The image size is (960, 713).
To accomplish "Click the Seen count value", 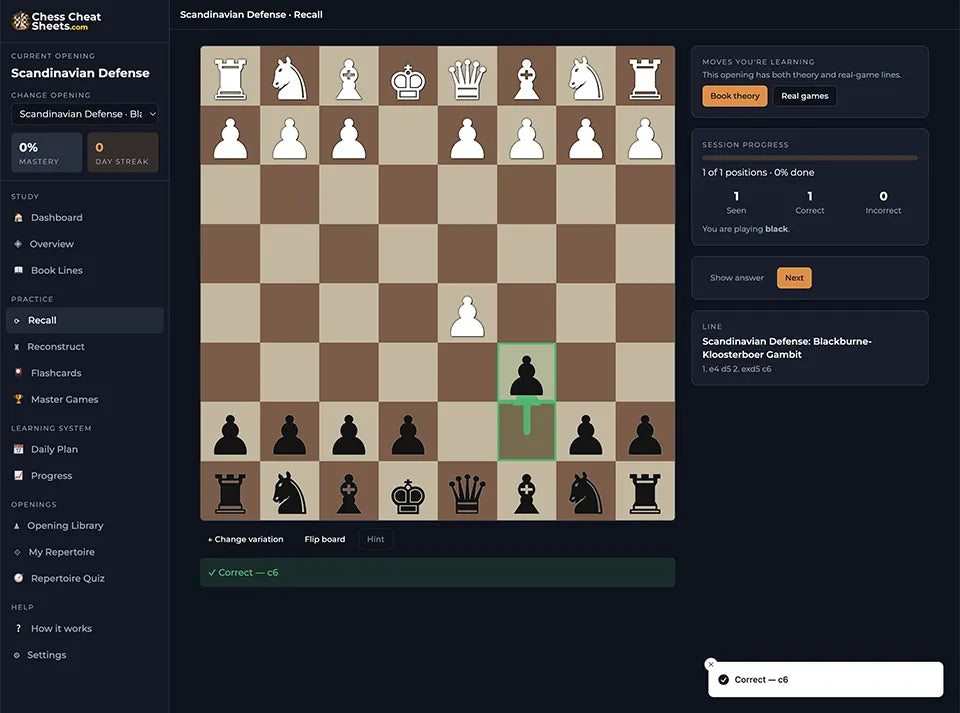I will 736,196.
